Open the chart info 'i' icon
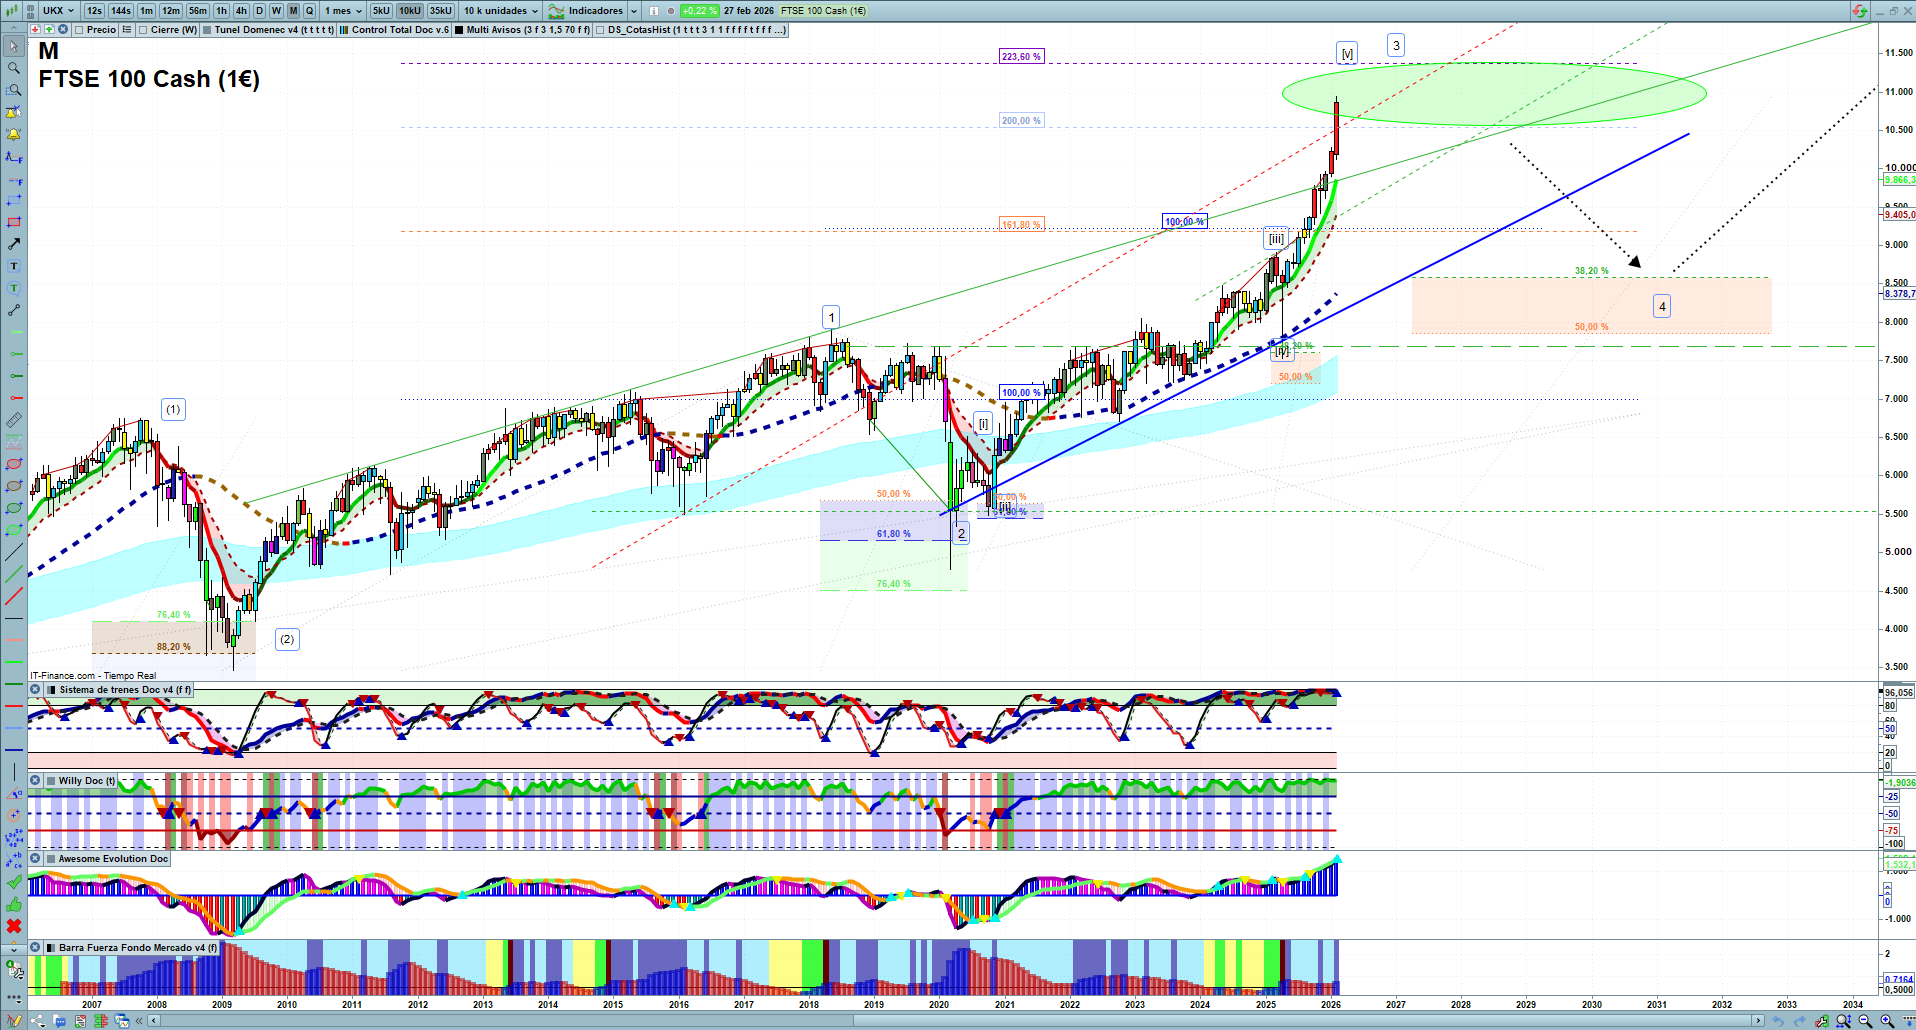The height and width of the screenshot is (1030, 1916). tap(654, 11)
